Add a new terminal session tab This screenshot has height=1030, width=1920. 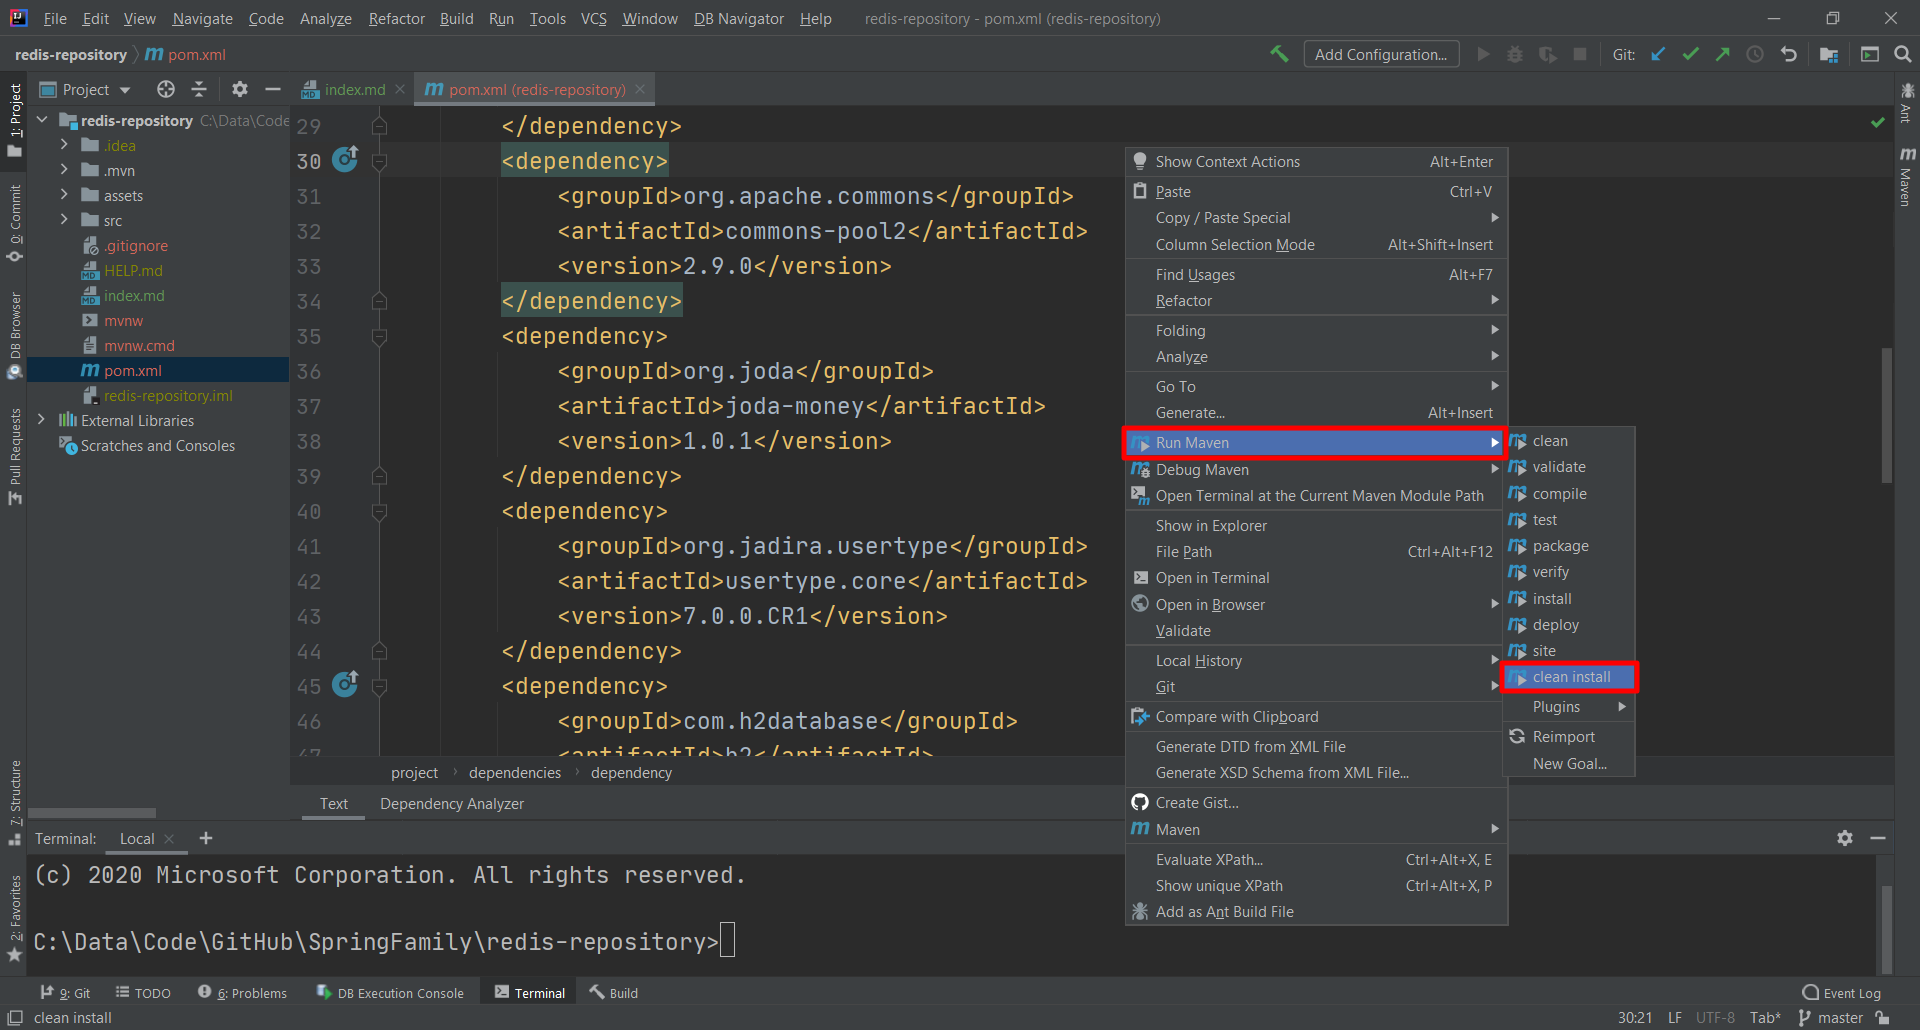[x=206, y=838]
